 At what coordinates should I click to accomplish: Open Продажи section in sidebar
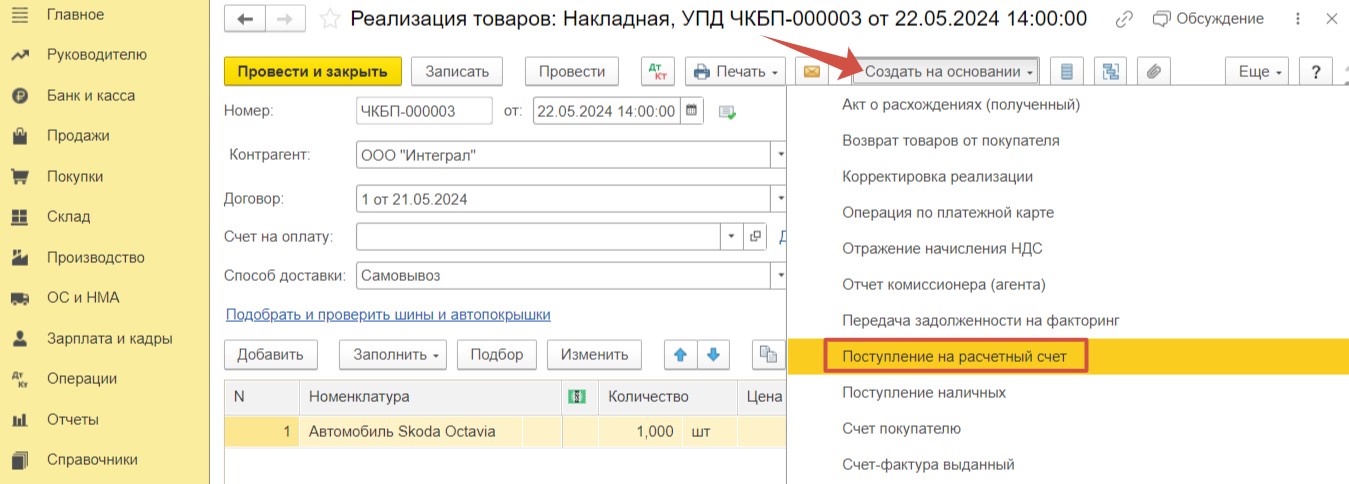click(x=78, y=136)
